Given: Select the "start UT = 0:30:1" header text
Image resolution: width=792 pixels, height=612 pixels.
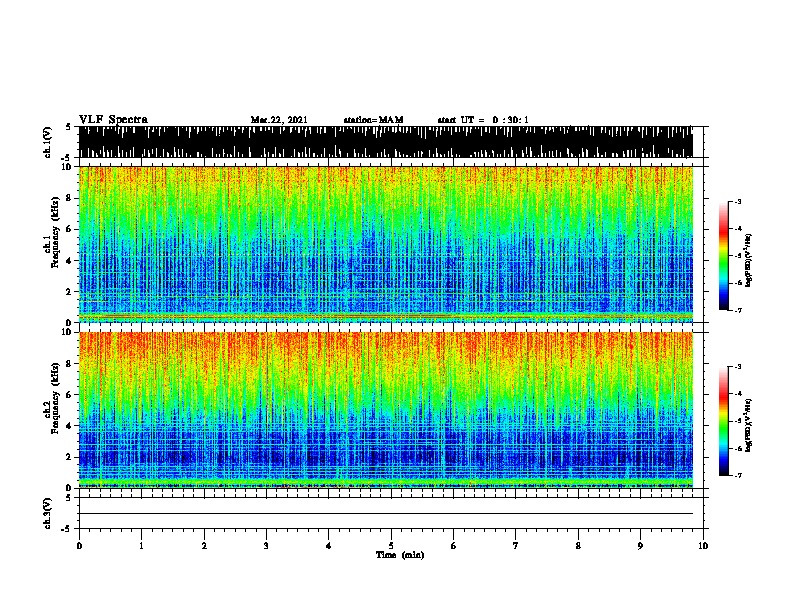Looking at the screenshot, I should [483, 120].
